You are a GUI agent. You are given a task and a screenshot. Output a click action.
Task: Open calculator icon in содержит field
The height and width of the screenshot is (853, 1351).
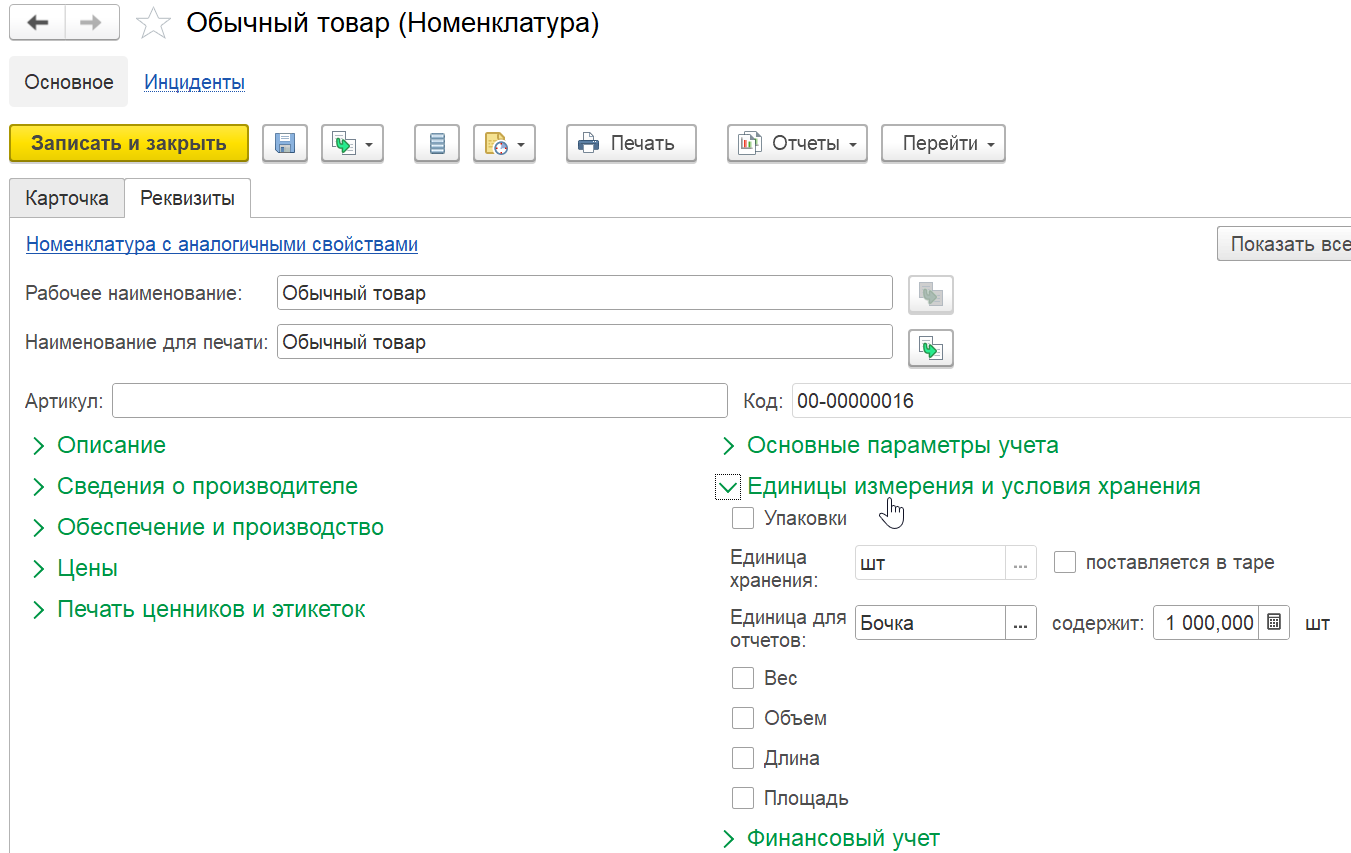pyautogui.click(x=1274, y=622)
